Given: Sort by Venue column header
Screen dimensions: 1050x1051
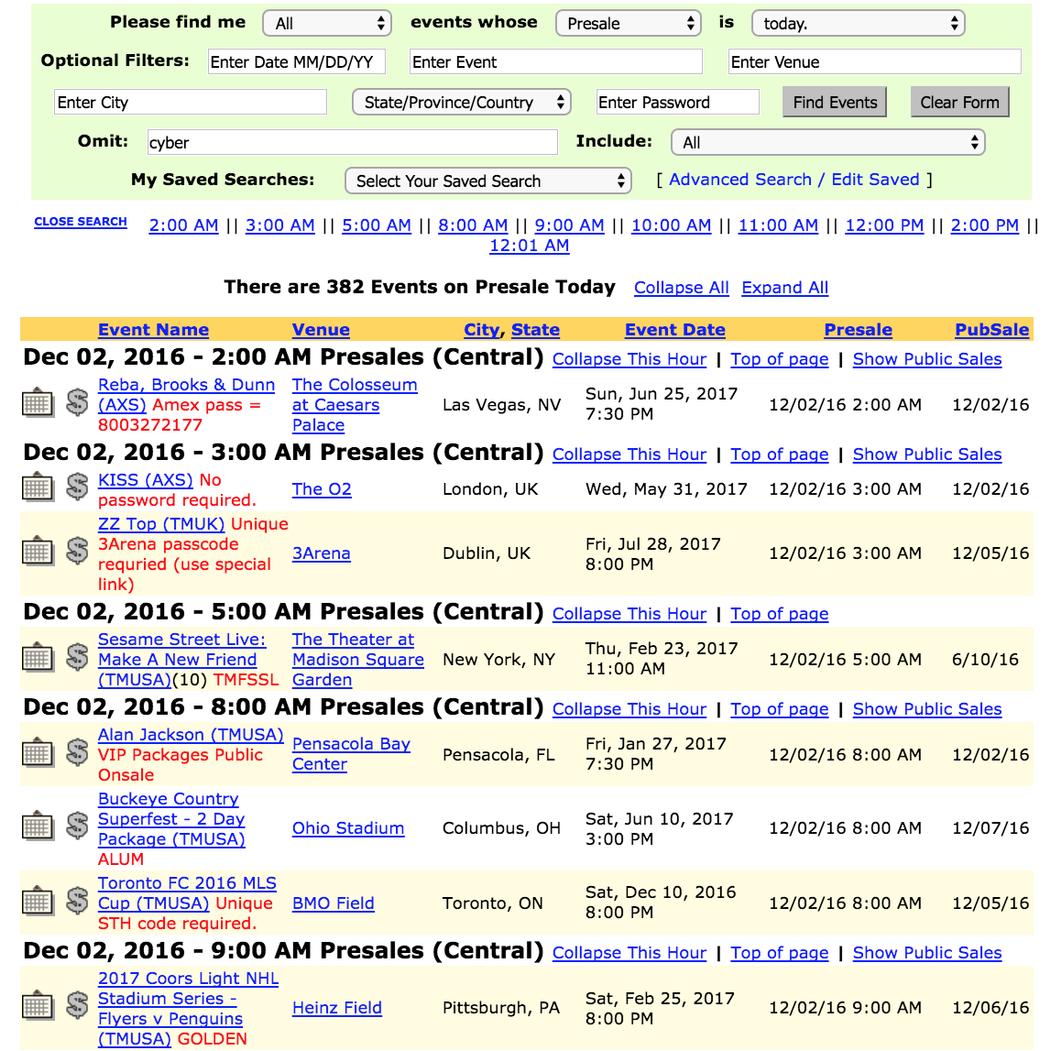Looking at the screenshot, I should (x=321, y=330).
